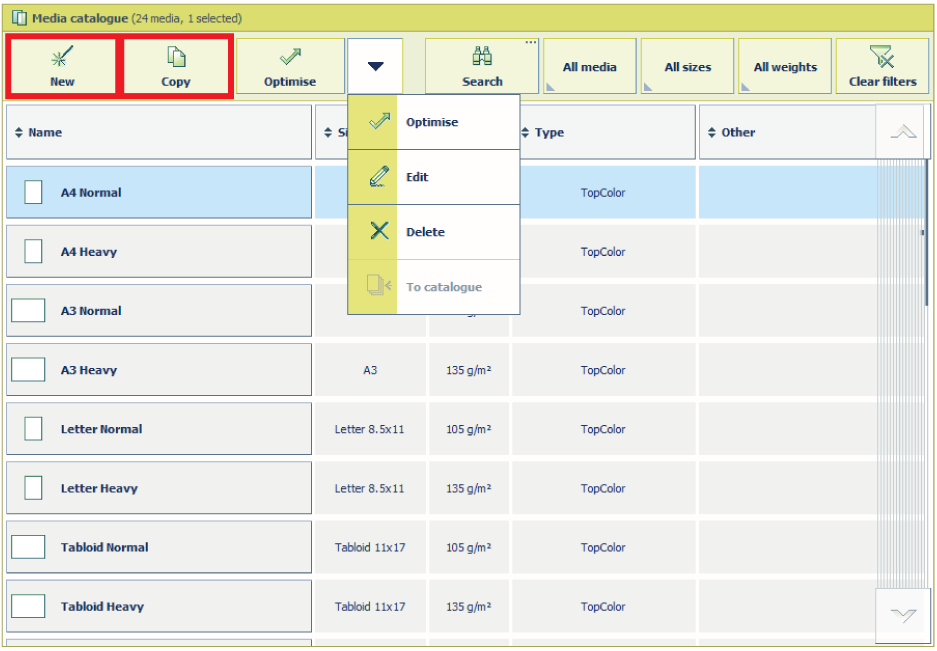Click the Clear filters funnel icon
937x651 pixels.
coord(882,57)
